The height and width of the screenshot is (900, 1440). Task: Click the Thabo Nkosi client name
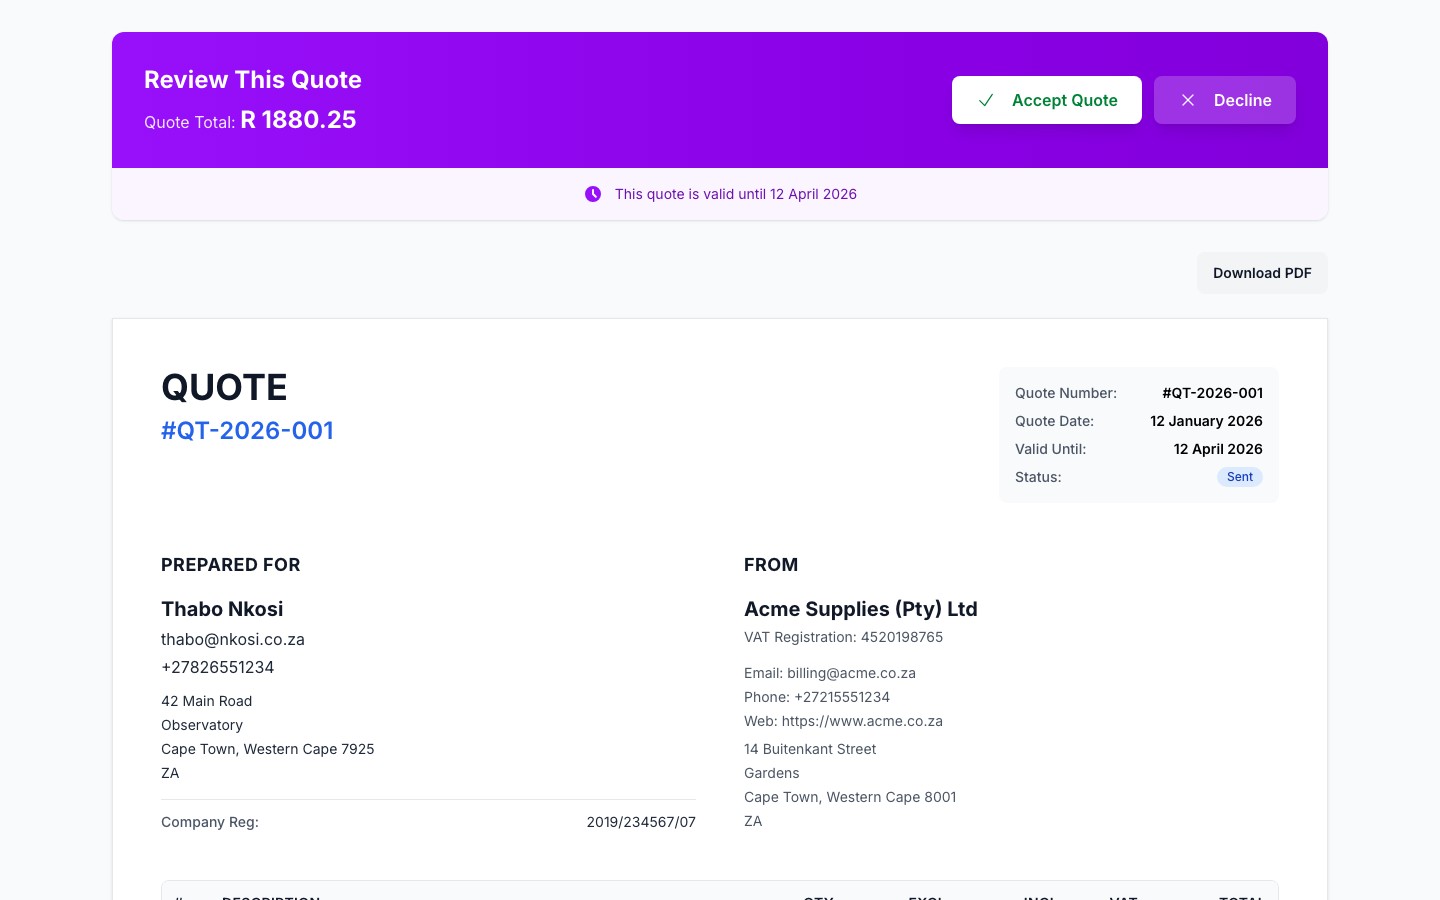(x=222, y=609)
